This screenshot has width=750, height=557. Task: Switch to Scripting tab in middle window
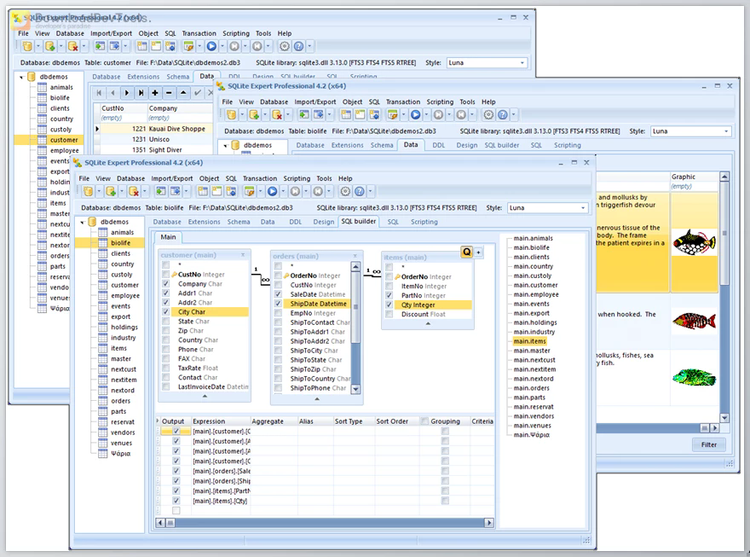pos(567,145)
